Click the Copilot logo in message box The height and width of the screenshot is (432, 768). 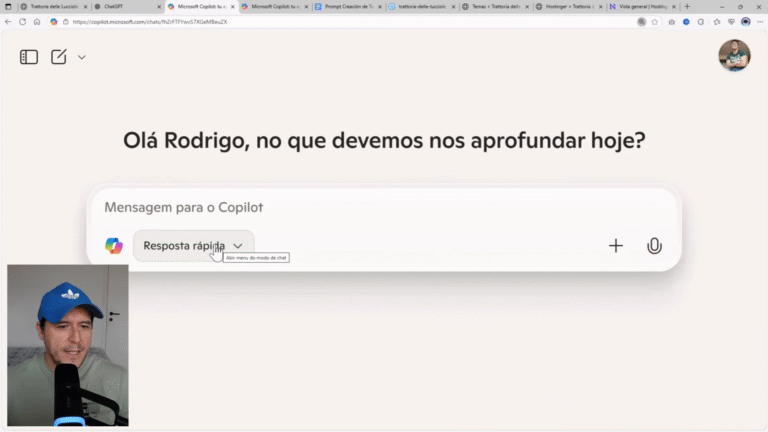click(x=114, y=246)
